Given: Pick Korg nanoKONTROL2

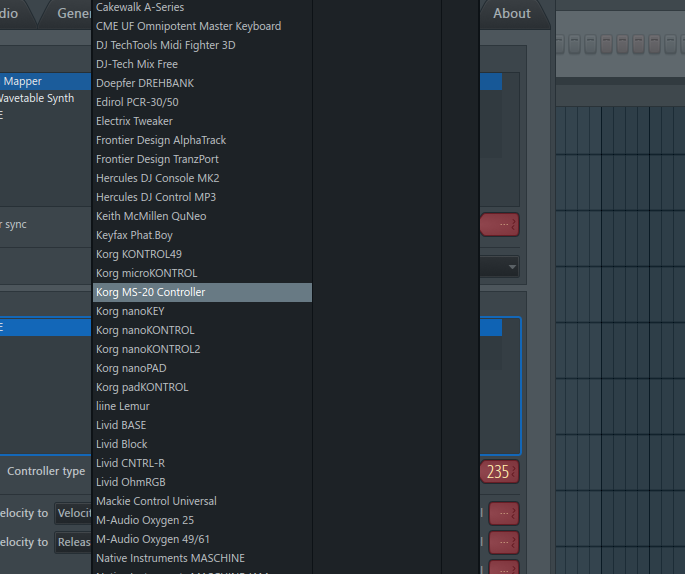Looking at the screenshot, I should 202,349.
